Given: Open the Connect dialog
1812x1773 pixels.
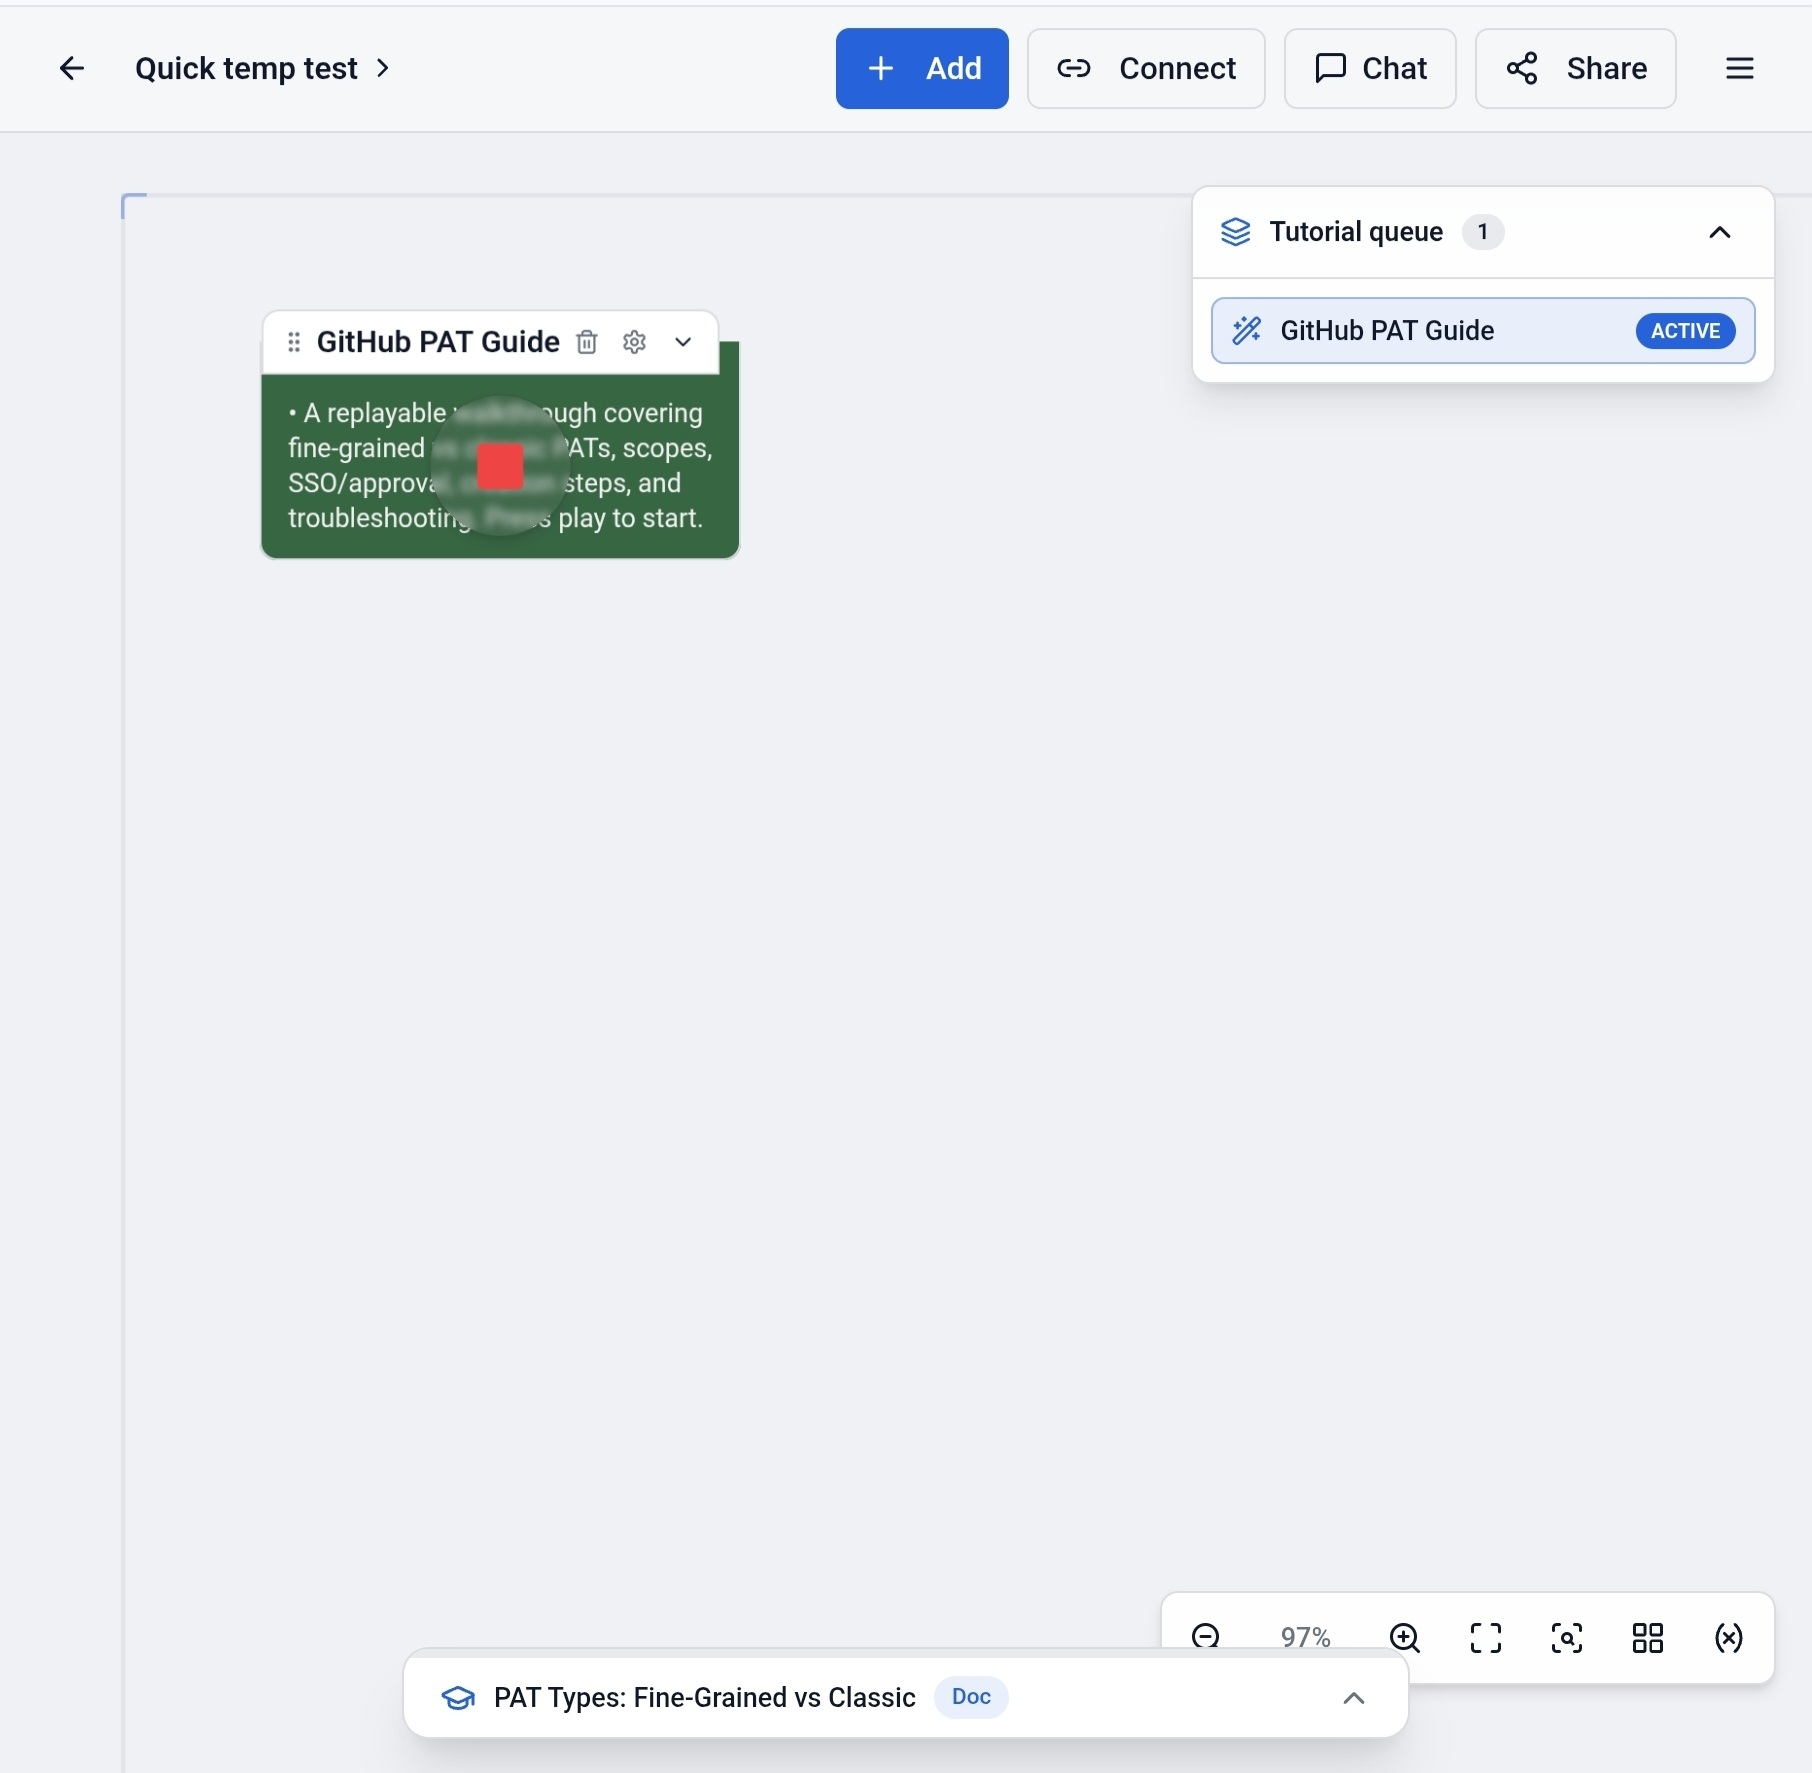Looking at the screenshot, I should [1146, 68].
